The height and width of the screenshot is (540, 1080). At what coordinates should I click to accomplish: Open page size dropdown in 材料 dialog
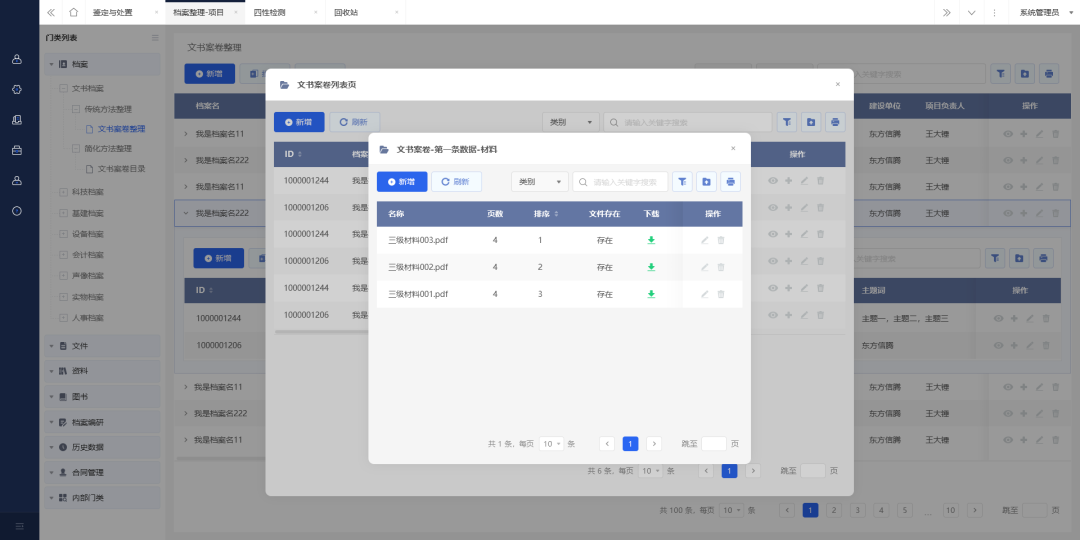pos(551,443)
